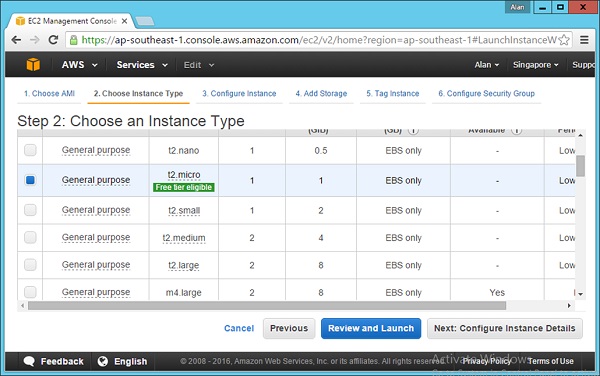Uncheck the selected t2.micro checkbox
Image resolution: width=600 pixels, height=376 pixels.
coord(30,180)
